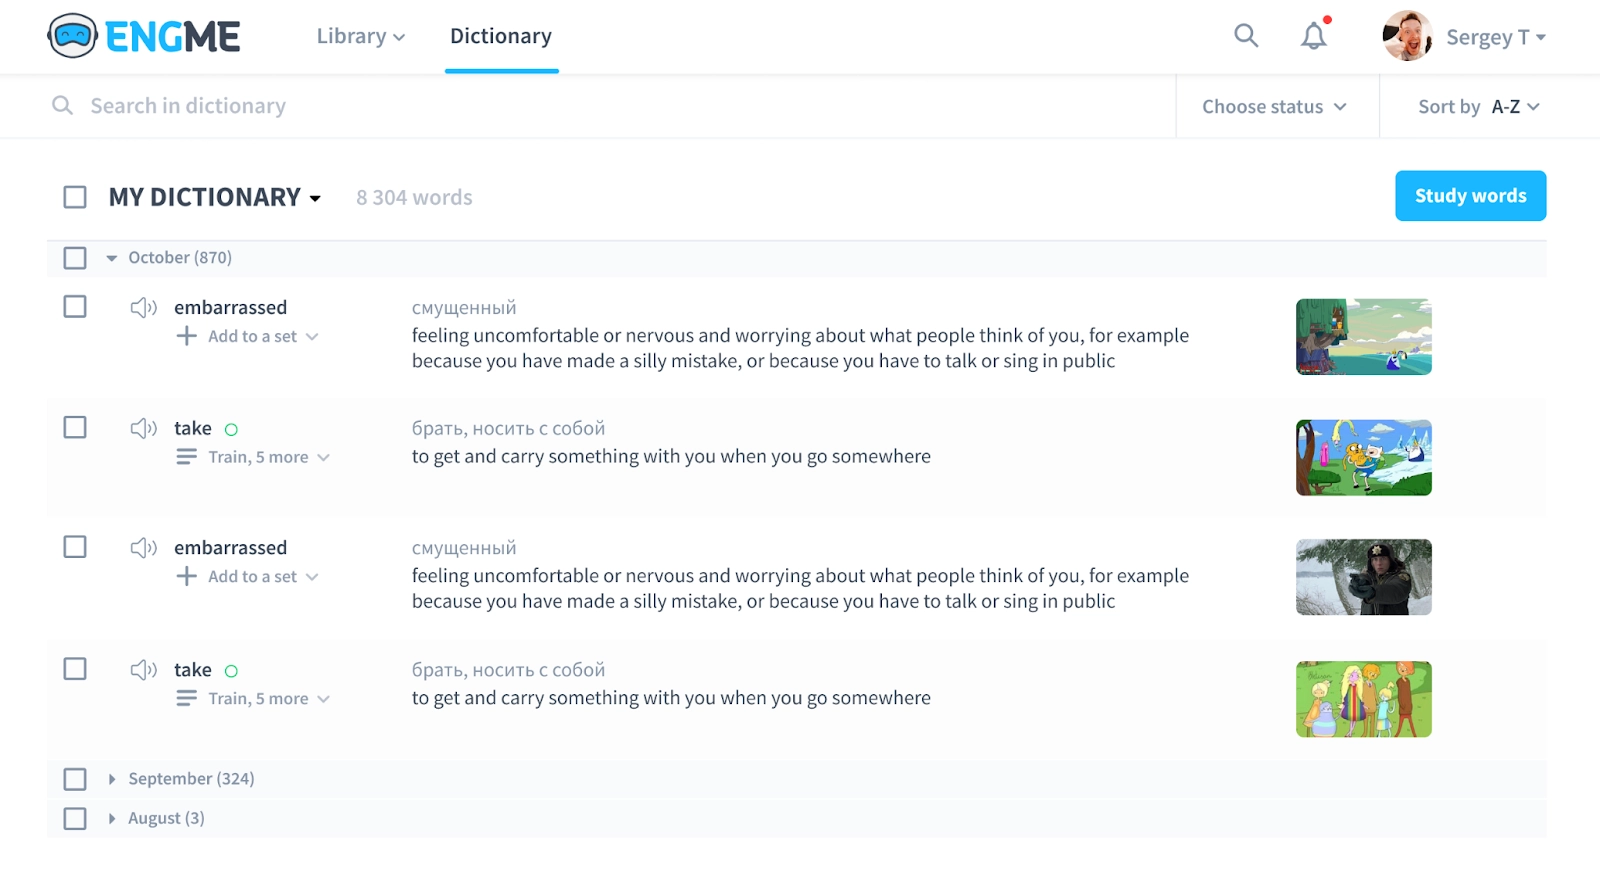Viewport: 1600px width, 880px height.
Task: Click plus icon on first Add to a set
Action: [186, 336]
